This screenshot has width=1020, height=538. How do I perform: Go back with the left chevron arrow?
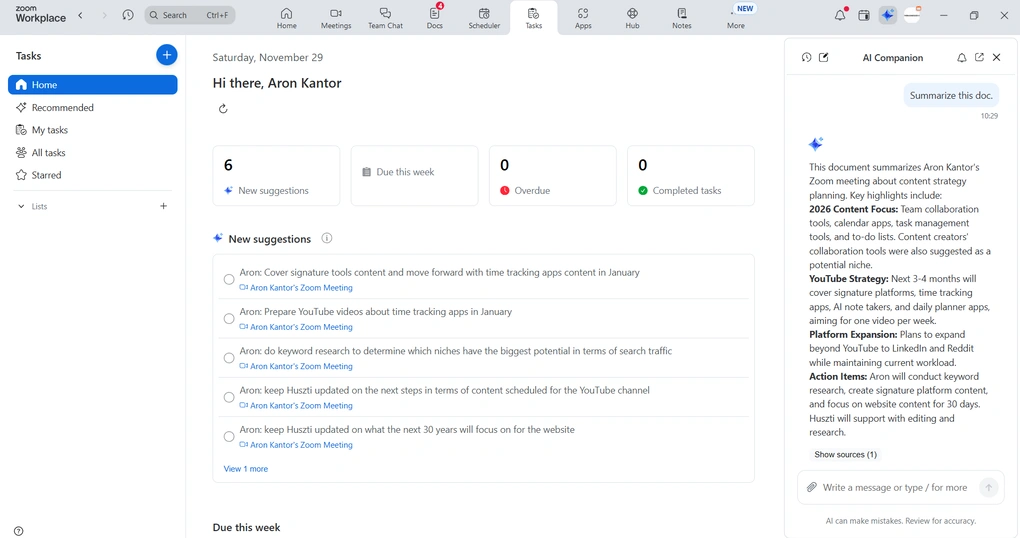(x=81, y=15)
